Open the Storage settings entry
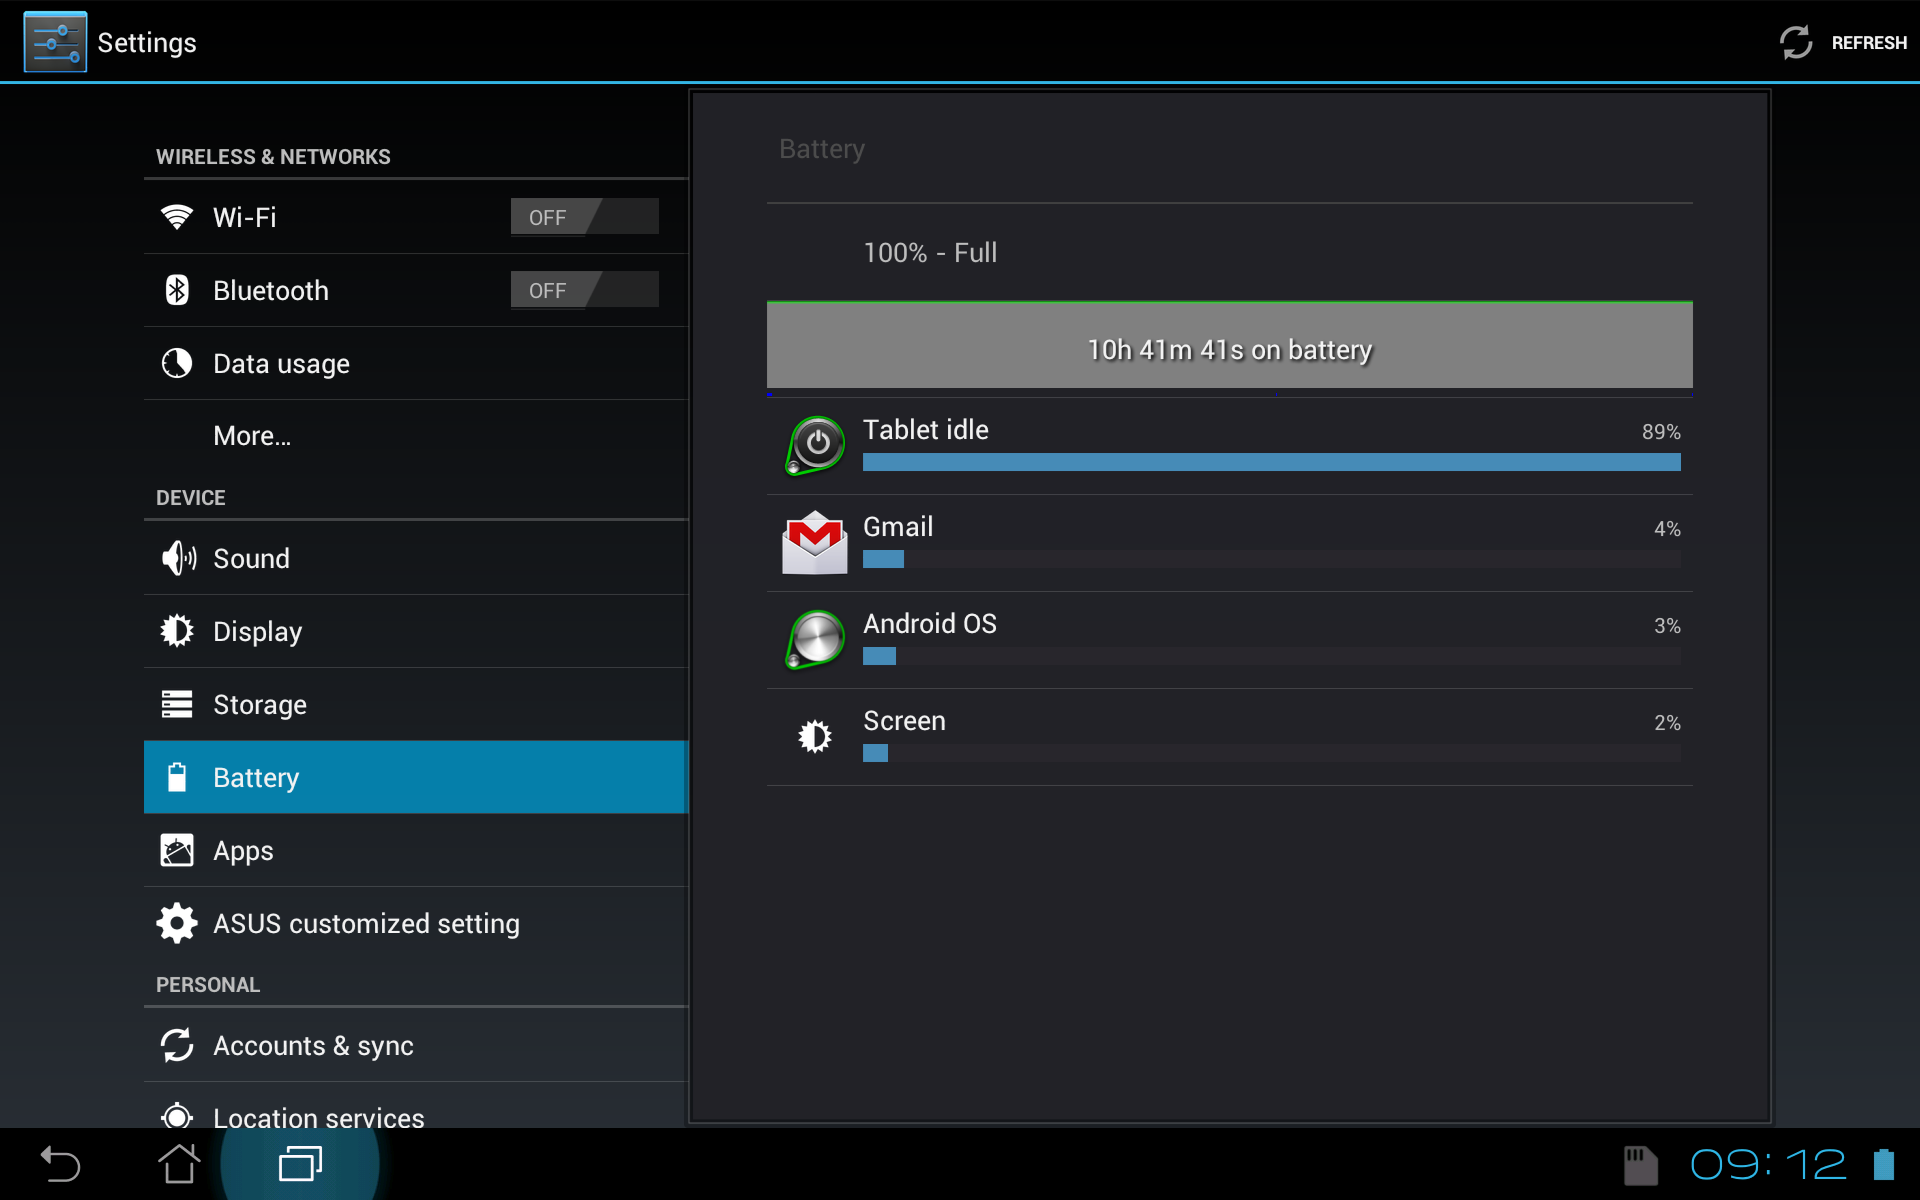Viewport: 1920px width, 1200px height. (x=416, y=704)
